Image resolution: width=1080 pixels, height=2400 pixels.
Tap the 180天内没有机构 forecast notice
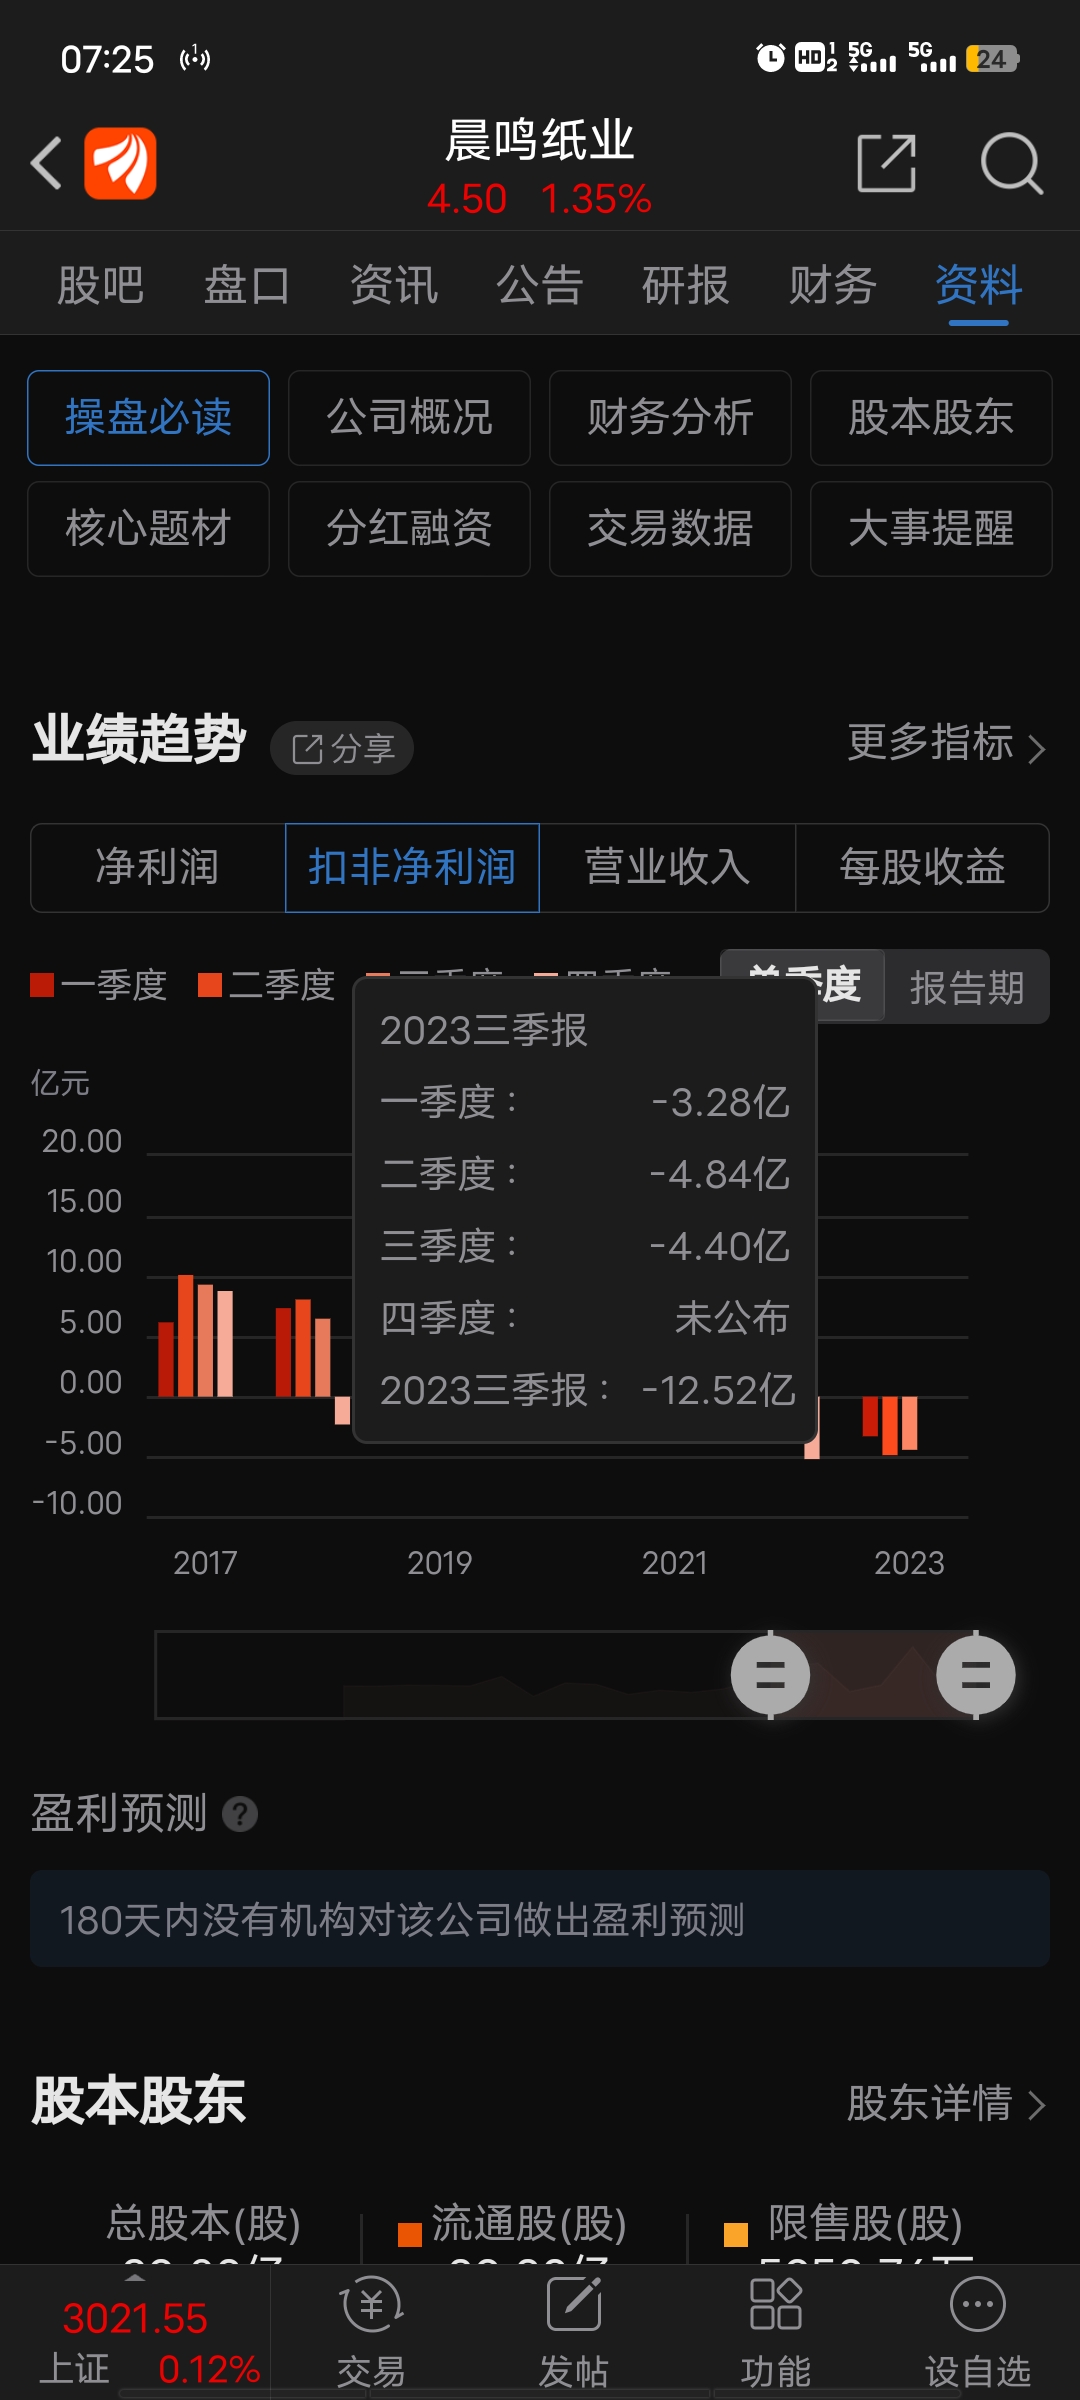pyautogui.click(x=540, y=1919)
